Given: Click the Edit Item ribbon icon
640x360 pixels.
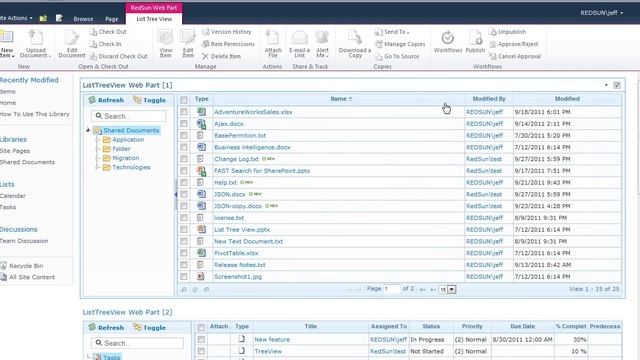Looking at the screenshot, I should [188, 43].
